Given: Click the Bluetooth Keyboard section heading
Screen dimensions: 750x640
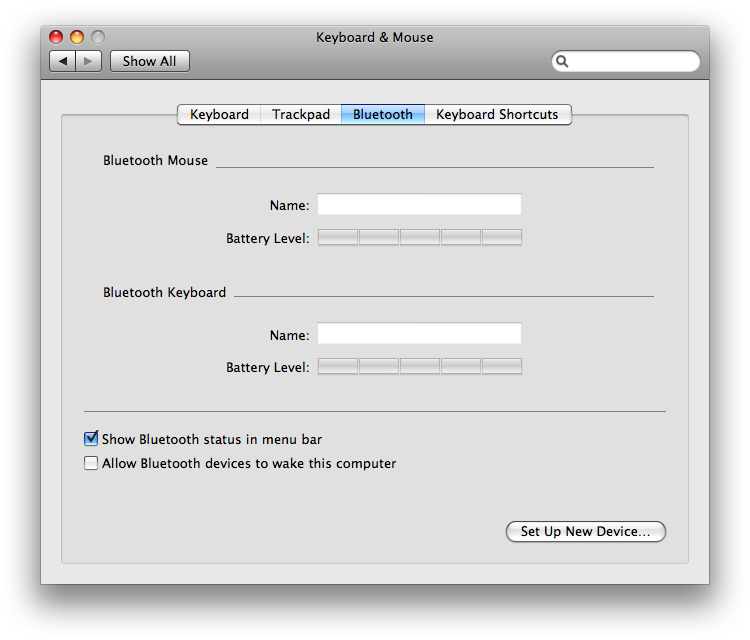Looking at the screenshot, I should pos(165,292).
